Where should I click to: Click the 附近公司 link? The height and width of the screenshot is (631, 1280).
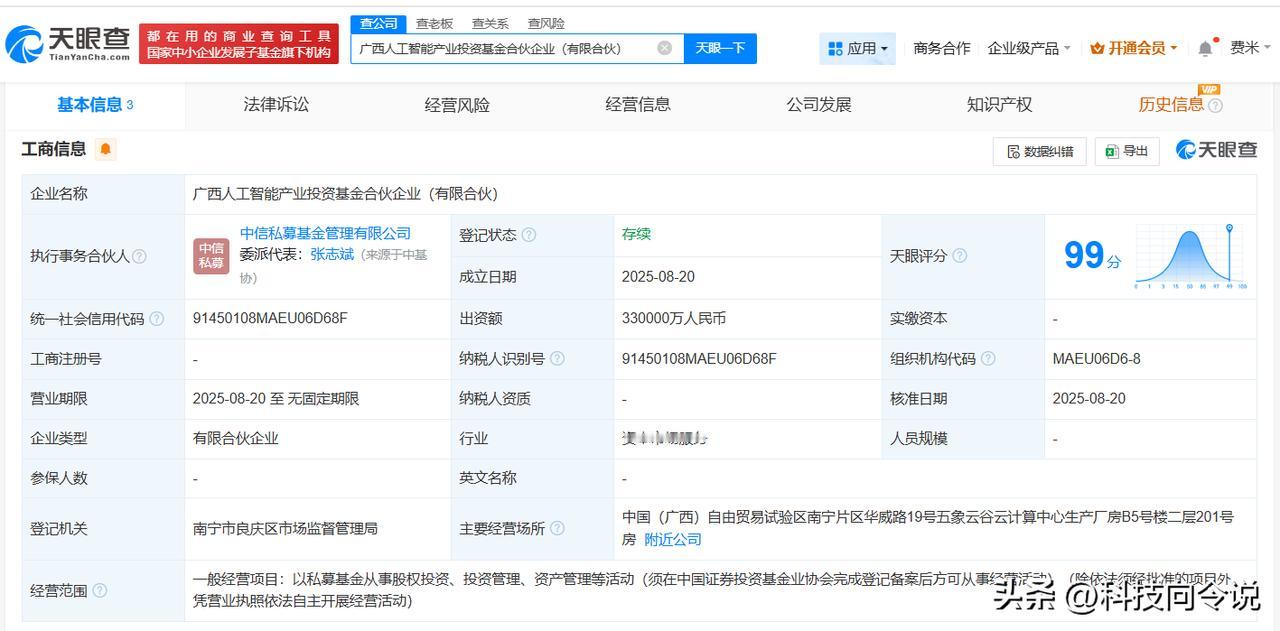click(673, 539)
